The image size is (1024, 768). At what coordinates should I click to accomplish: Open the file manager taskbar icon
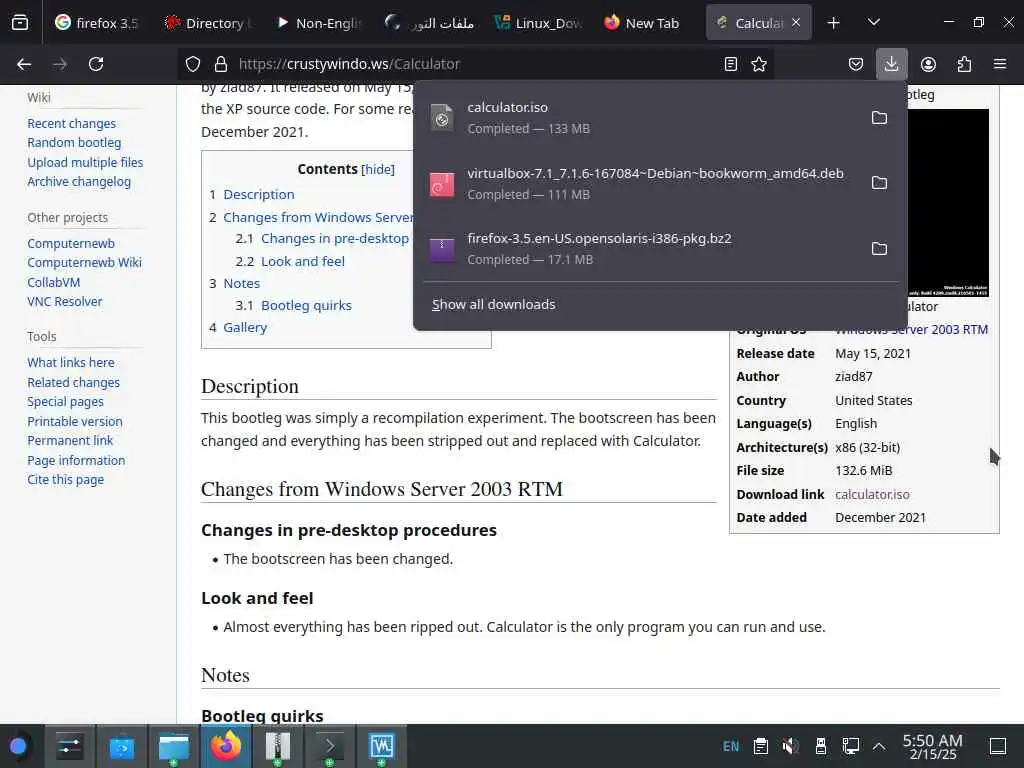pos(174,746)
